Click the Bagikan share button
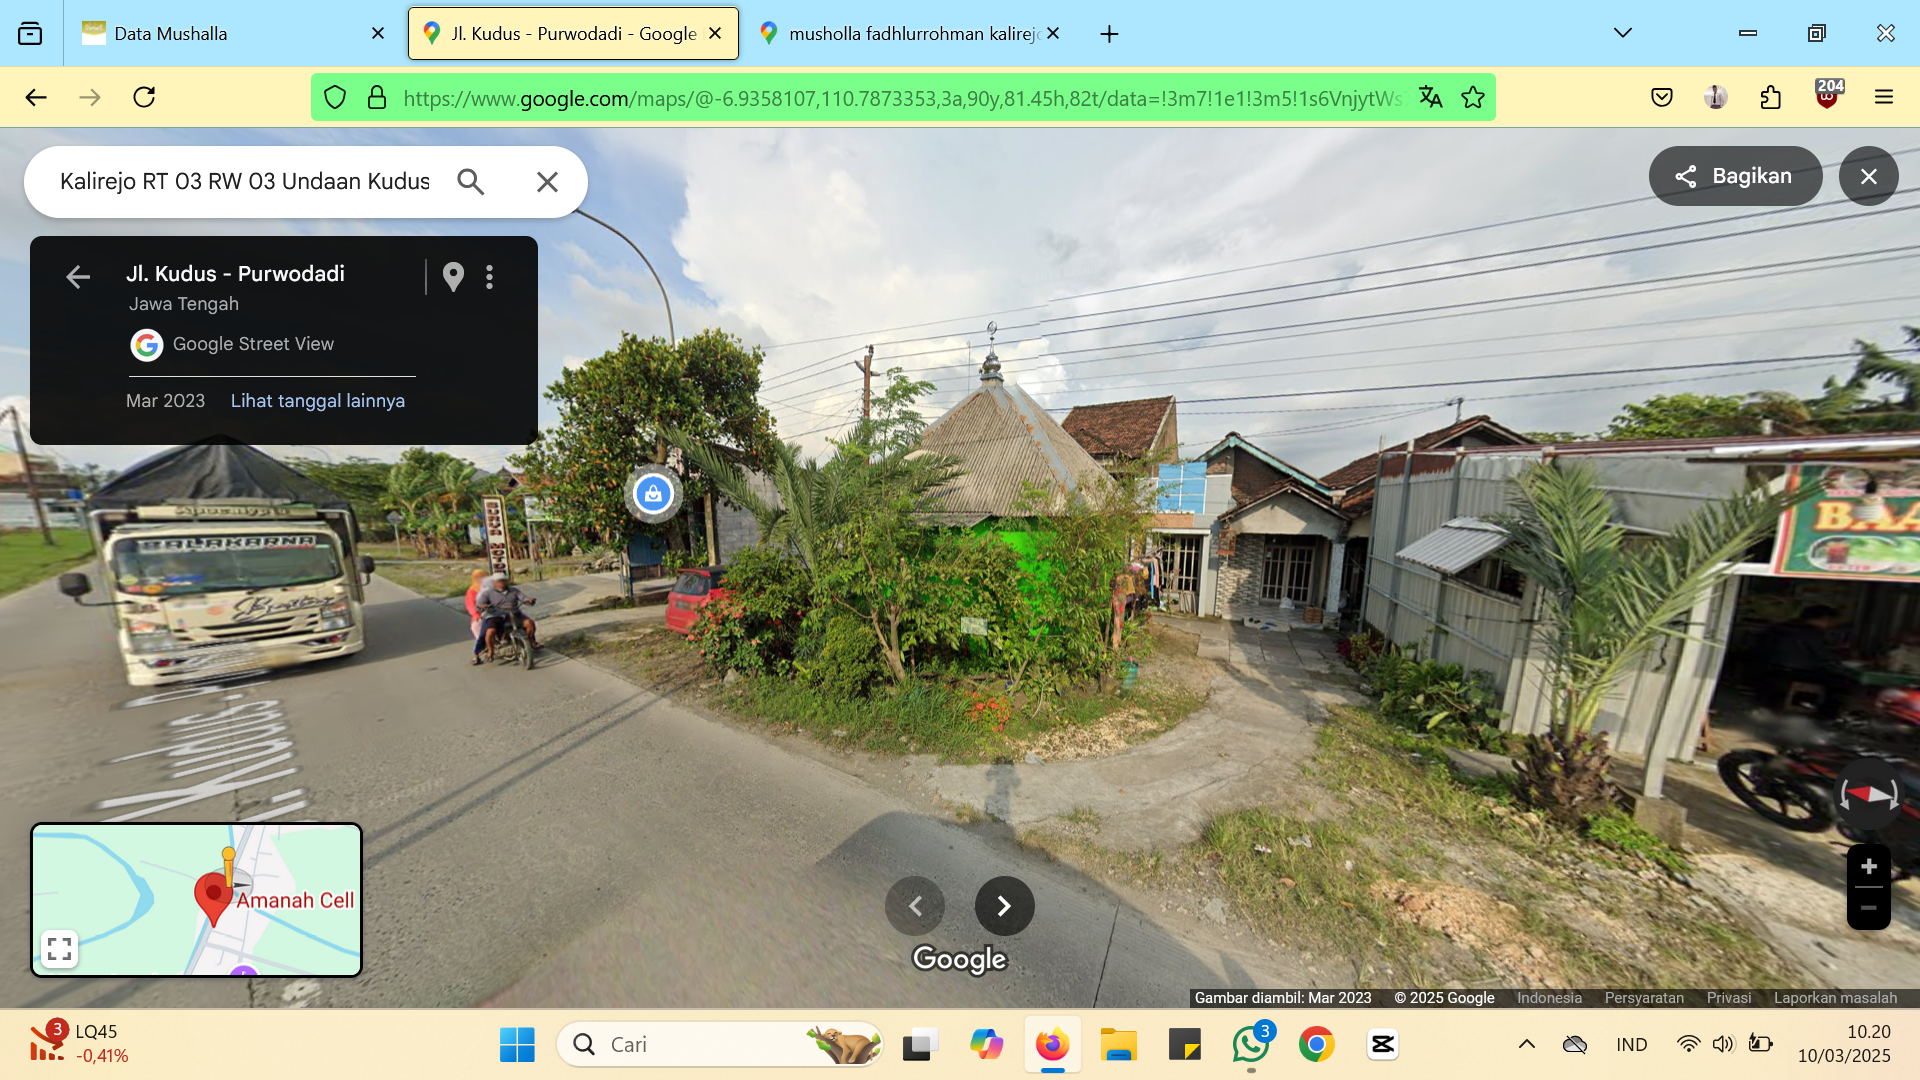Viewport: 1920px width, 1080px height. pos(1735,176)
